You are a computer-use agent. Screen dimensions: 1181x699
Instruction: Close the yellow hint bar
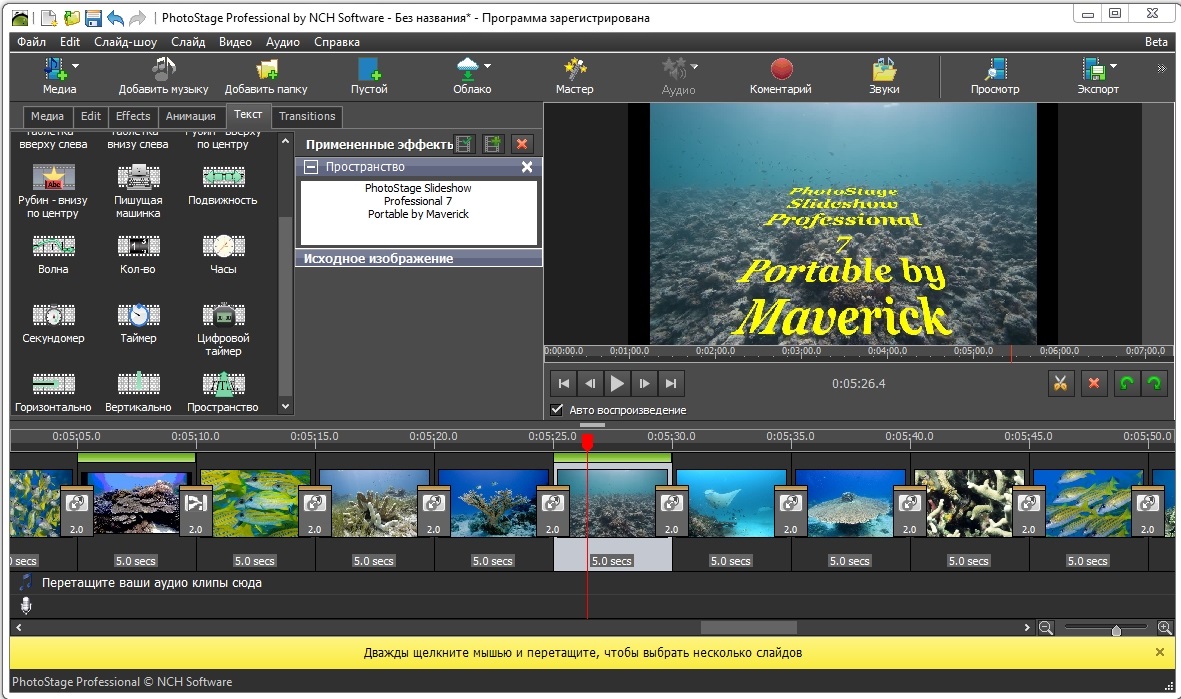(x=1160, y=652)
